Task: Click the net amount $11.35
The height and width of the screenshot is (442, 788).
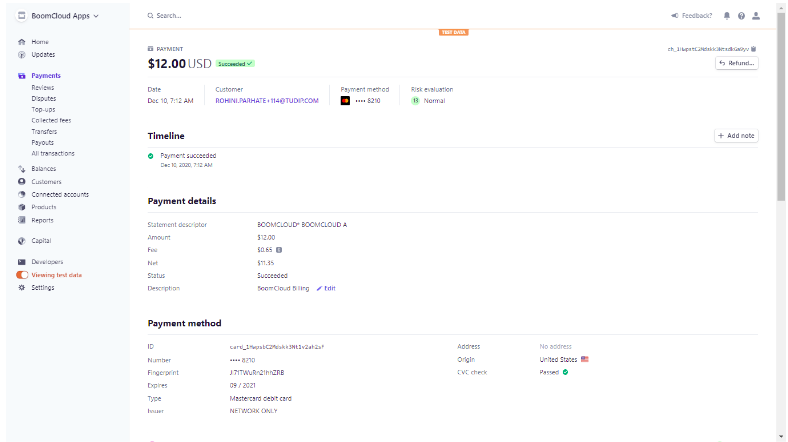Action: (265, 263)
